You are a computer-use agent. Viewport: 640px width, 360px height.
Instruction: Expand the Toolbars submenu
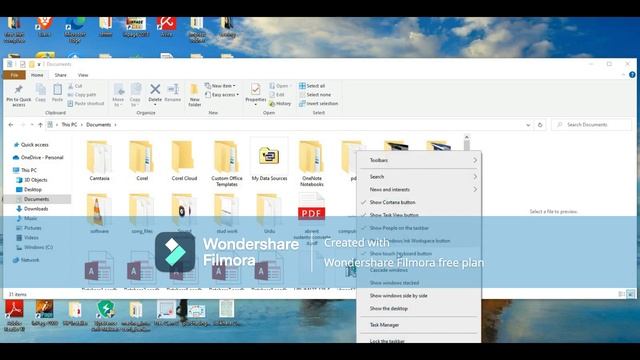click(419, 160)
